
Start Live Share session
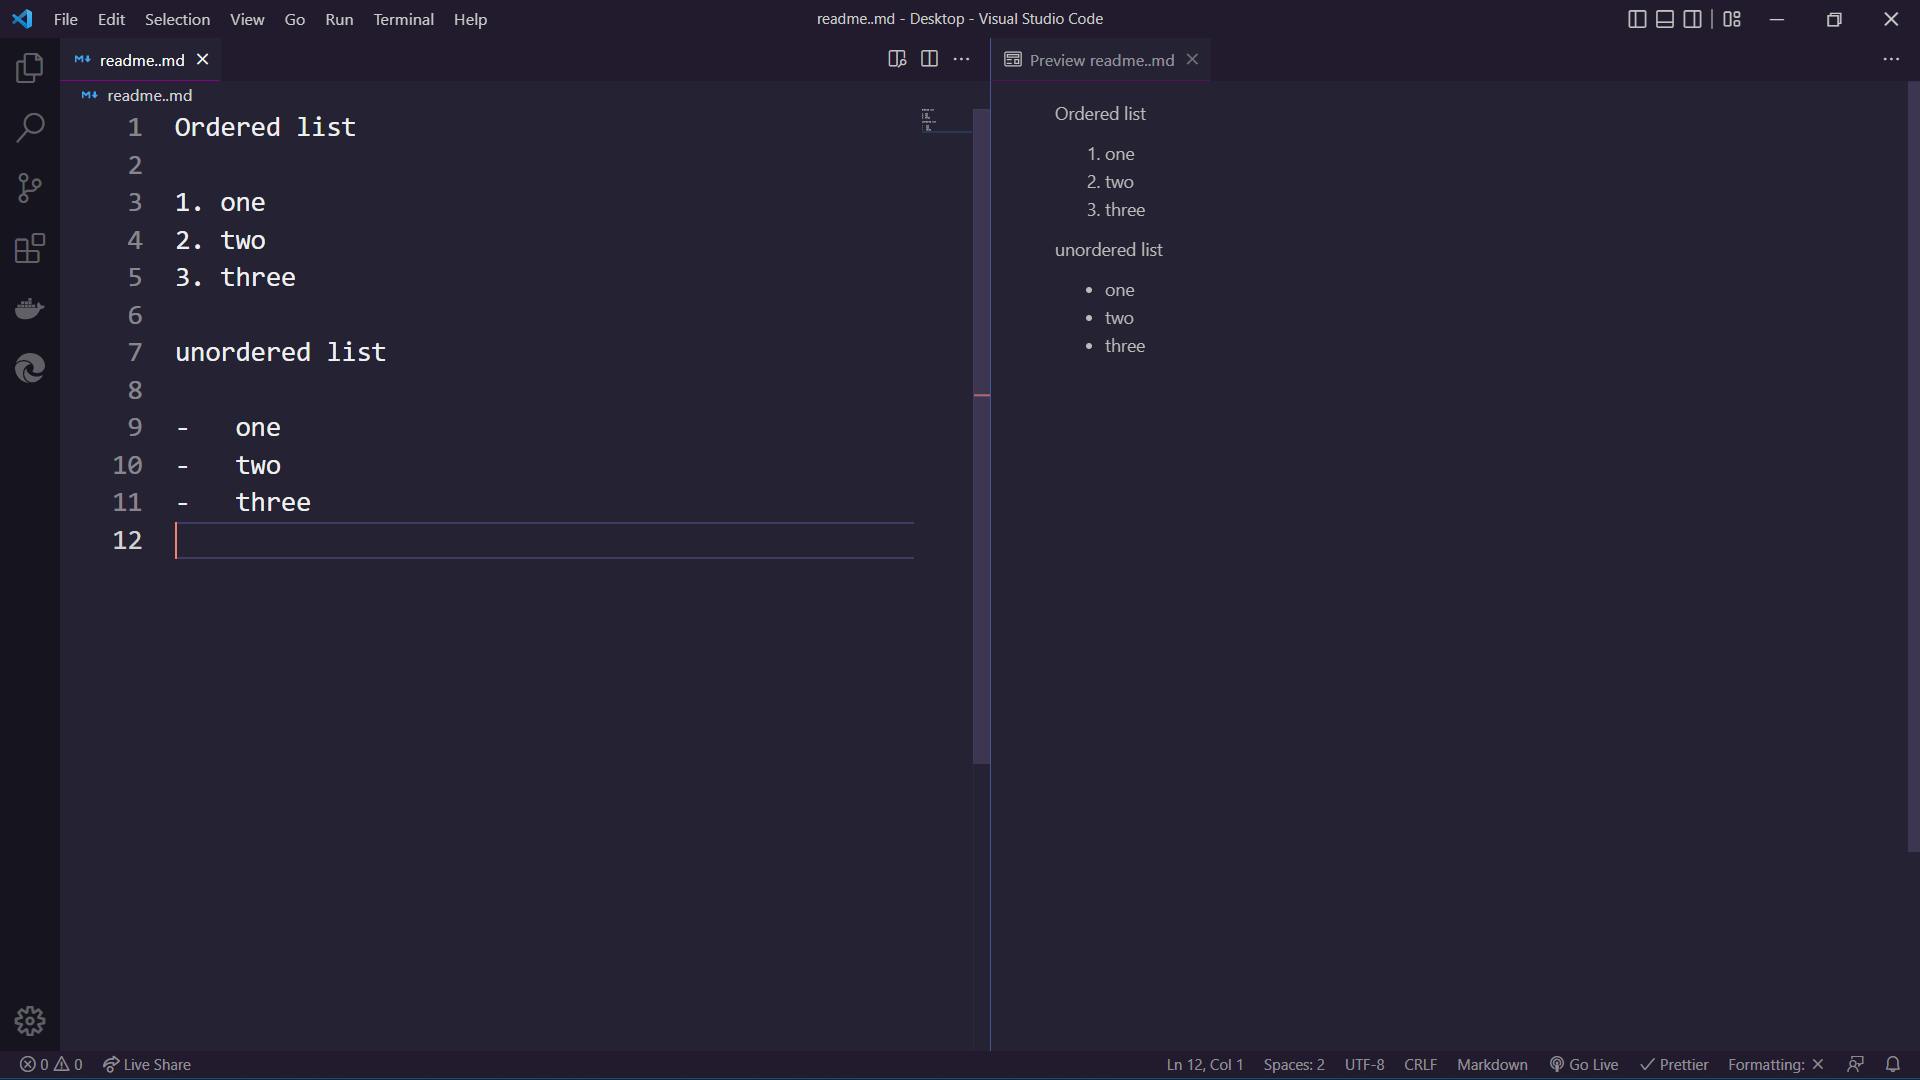click(147, 1064)
